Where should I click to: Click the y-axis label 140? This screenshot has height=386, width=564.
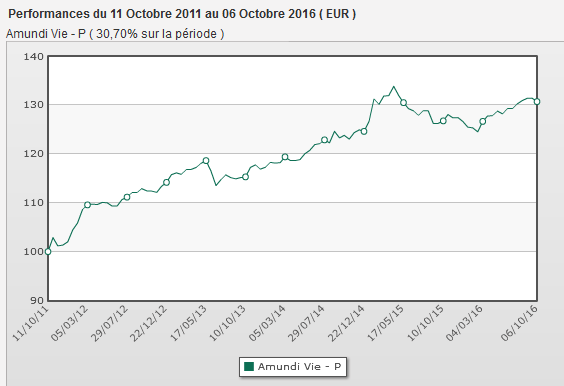point(33,56)
